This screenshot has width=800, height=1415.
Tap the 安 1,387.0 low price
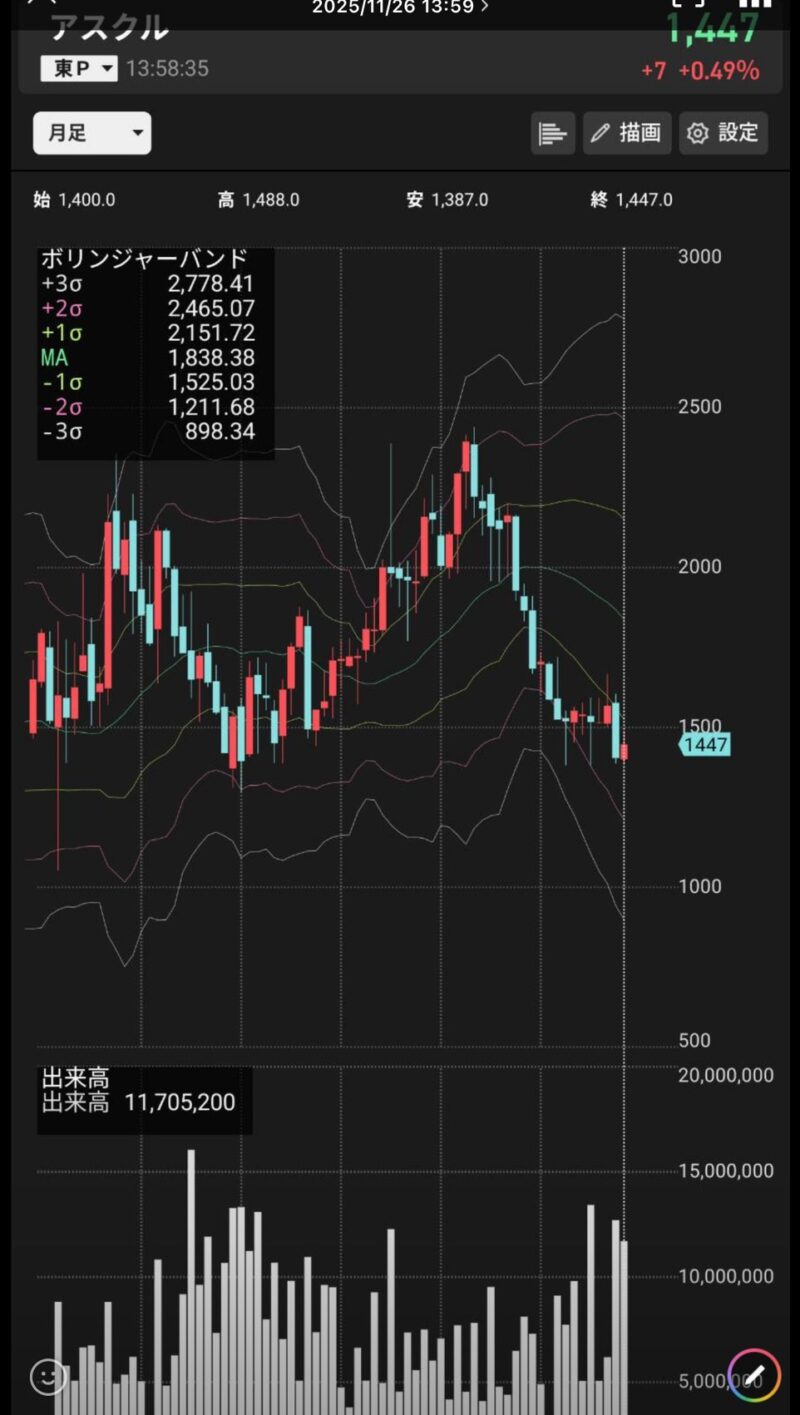(x=447, y=200)
